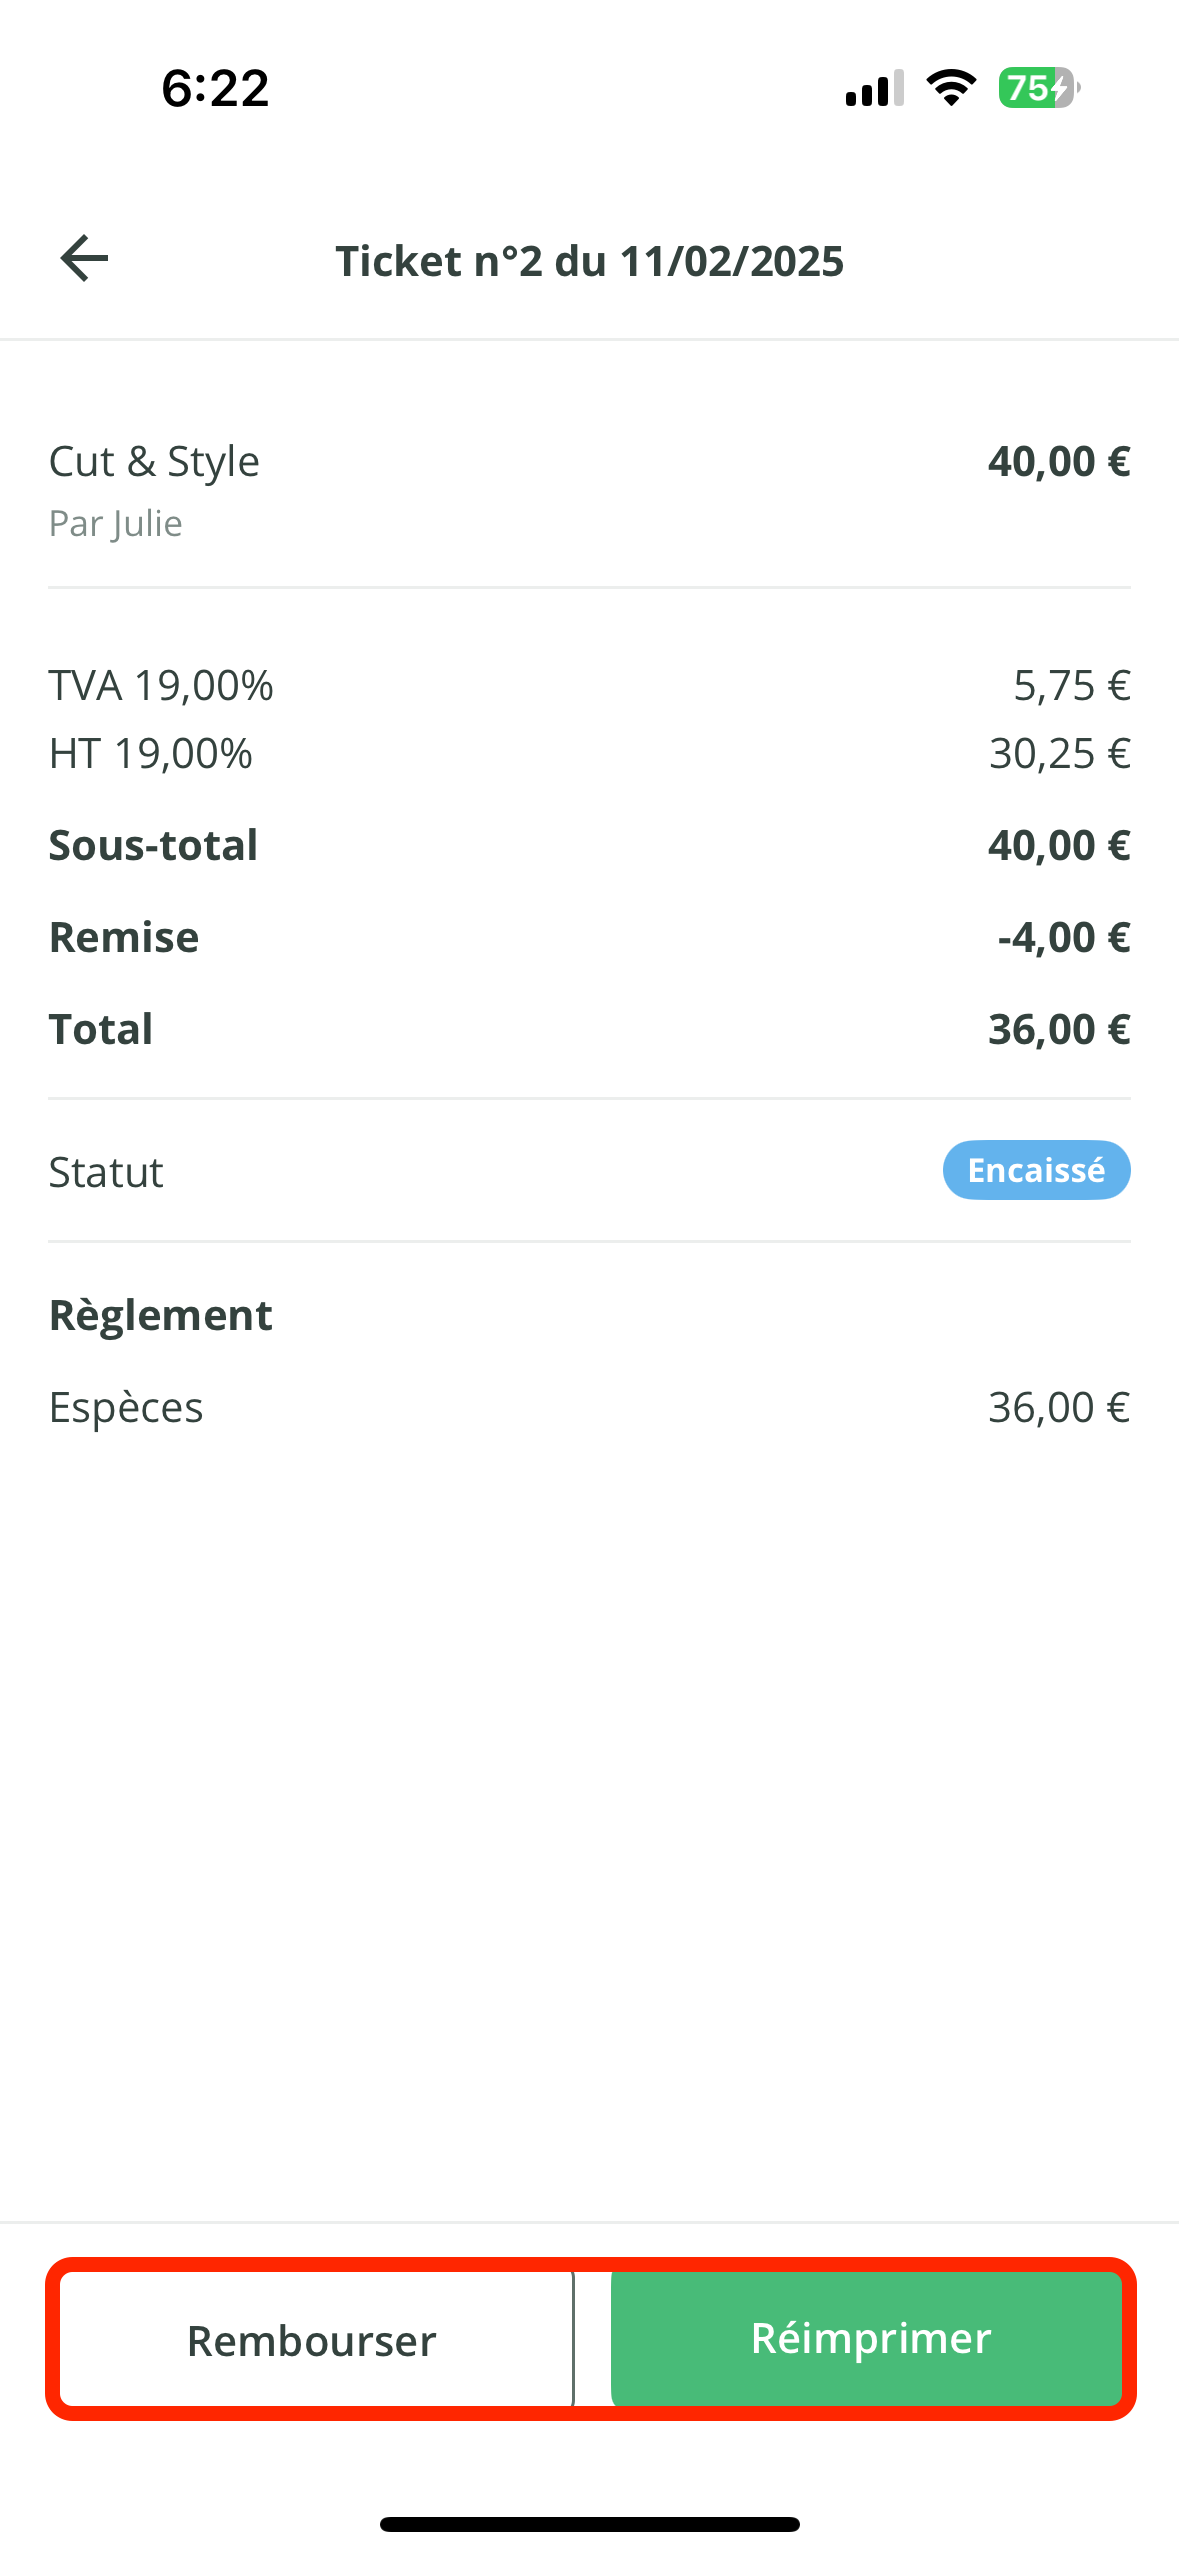This screenshot has width=1179, height=2556.
Task: Tap the 40,00 € item price
Action: coord(1058,462)
